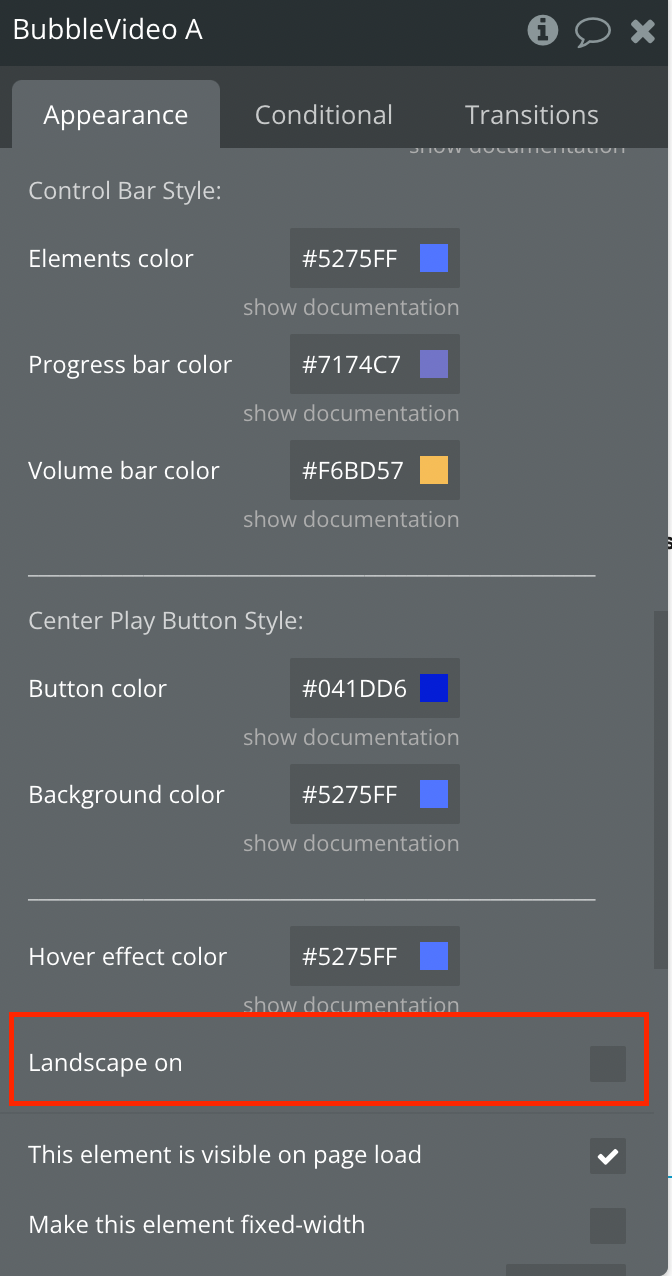This screenshot has height=1276, width=672.
Task: Select the Appearance tab
Action: 116,115
